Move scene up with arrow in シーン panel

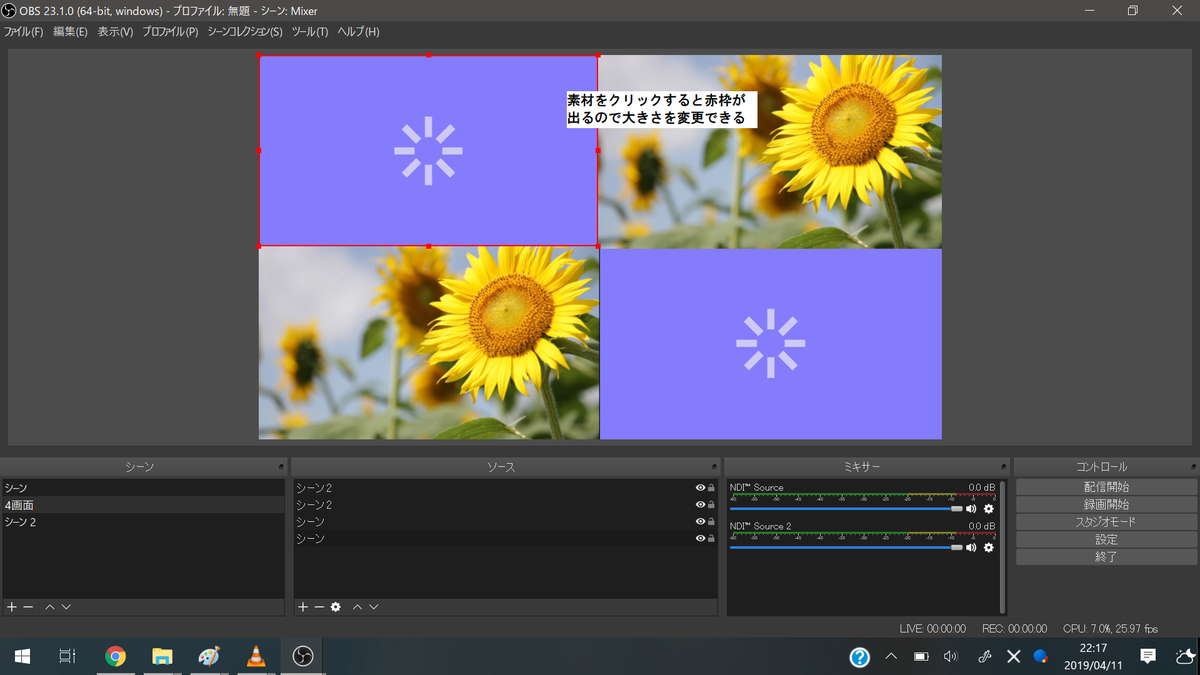(x=49, y=607)
